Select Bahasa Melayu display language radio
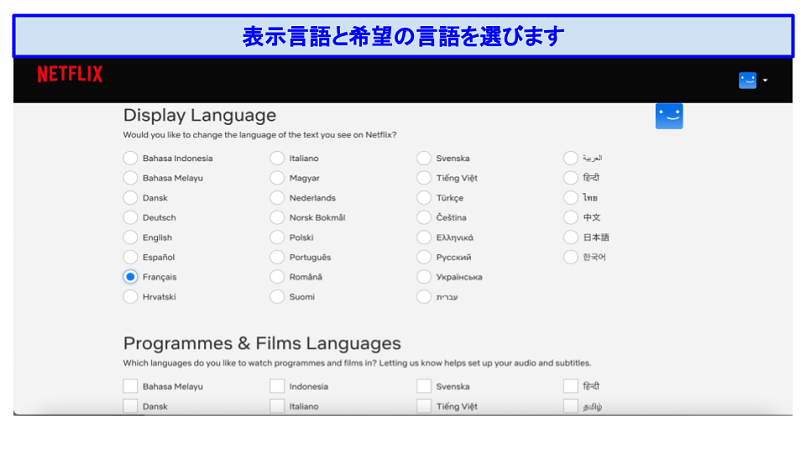The height and width of the screenshot is (453, 806). point(131,178)
